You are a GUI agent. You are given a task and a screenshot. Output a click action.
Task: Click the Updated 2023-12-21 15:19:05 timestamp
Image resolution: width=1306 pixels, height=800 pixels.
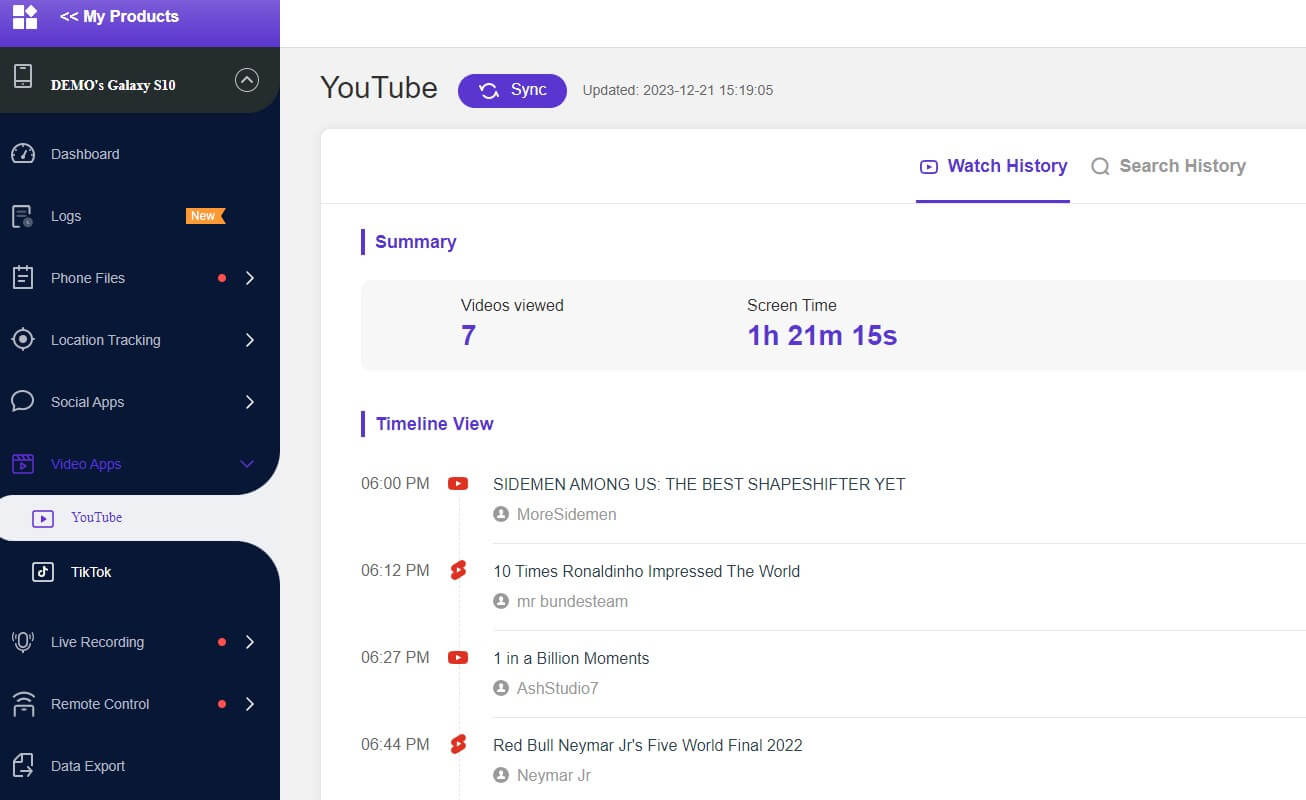click(678, 91)
